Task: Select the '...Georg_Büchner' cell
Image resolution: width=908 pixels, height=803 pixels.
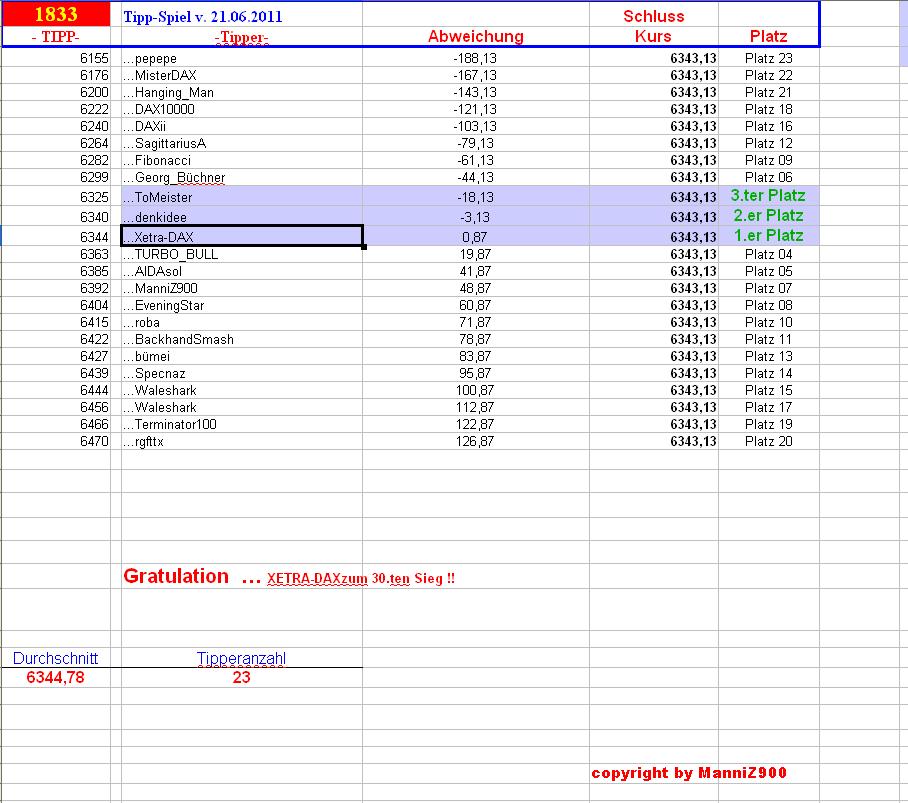Action: pyautogui.click(x=241, y=177)
